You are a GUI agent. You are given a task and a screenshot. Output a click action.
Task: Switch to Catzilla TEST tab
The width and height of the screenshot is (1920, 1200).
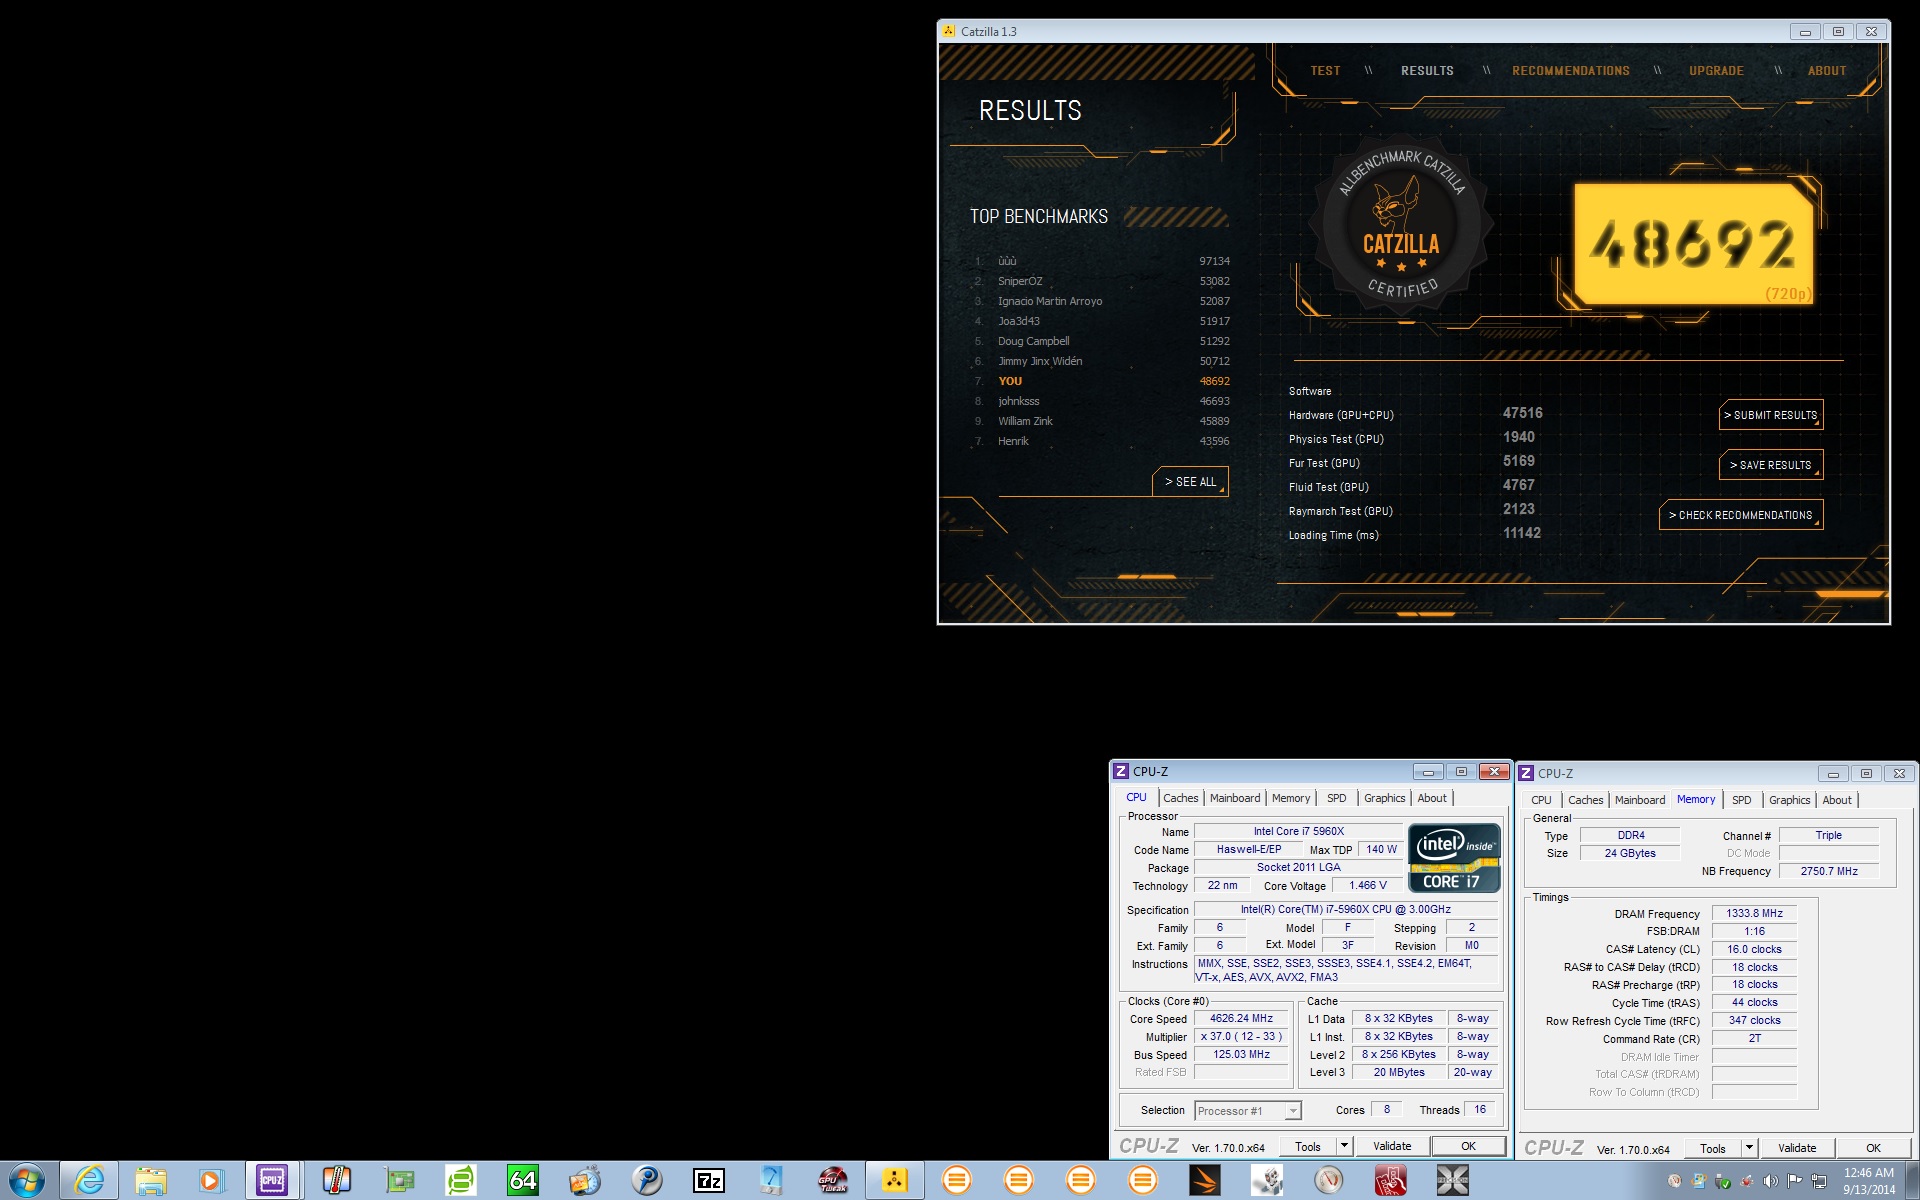[1325, 71]
